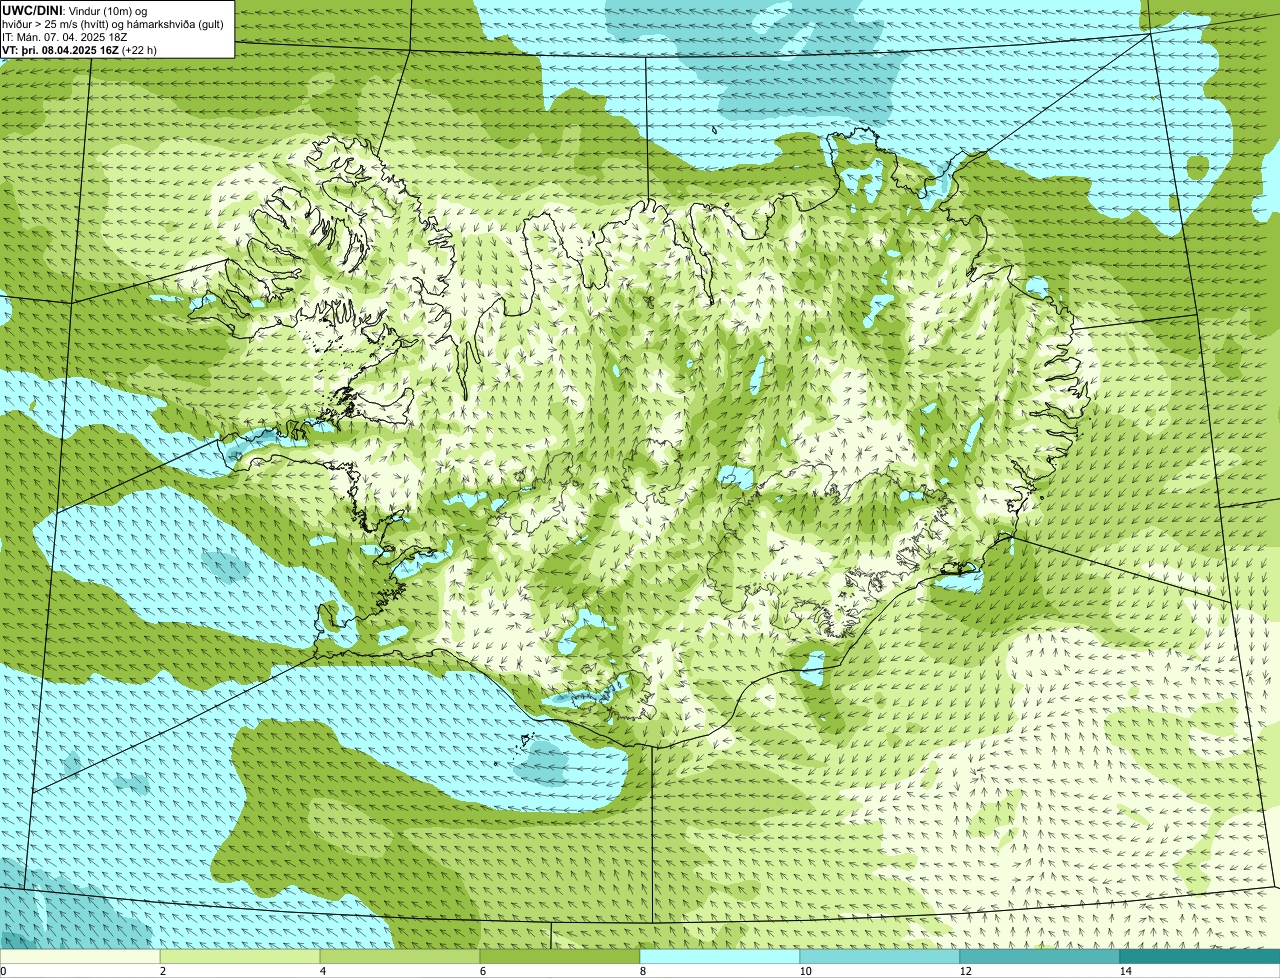The width and height of the screenshot is (1280, 978).
Task: Click the cyan 10–12 m/s legend swatch
Action: [880, 956]
